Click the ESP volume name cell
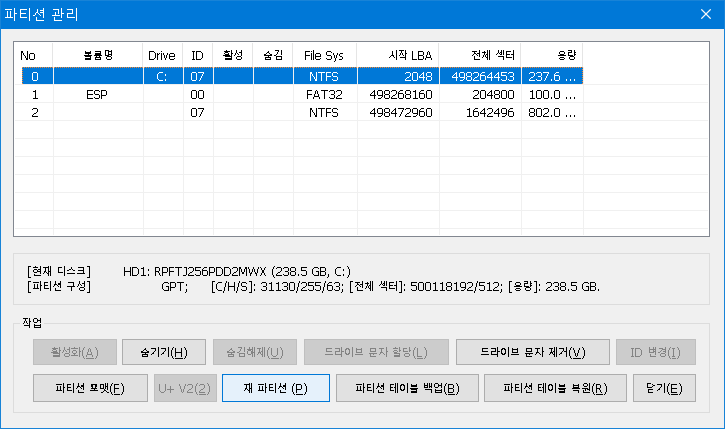Screen dimensions: 725x429 pyautogui.click(x=97, y=94)
